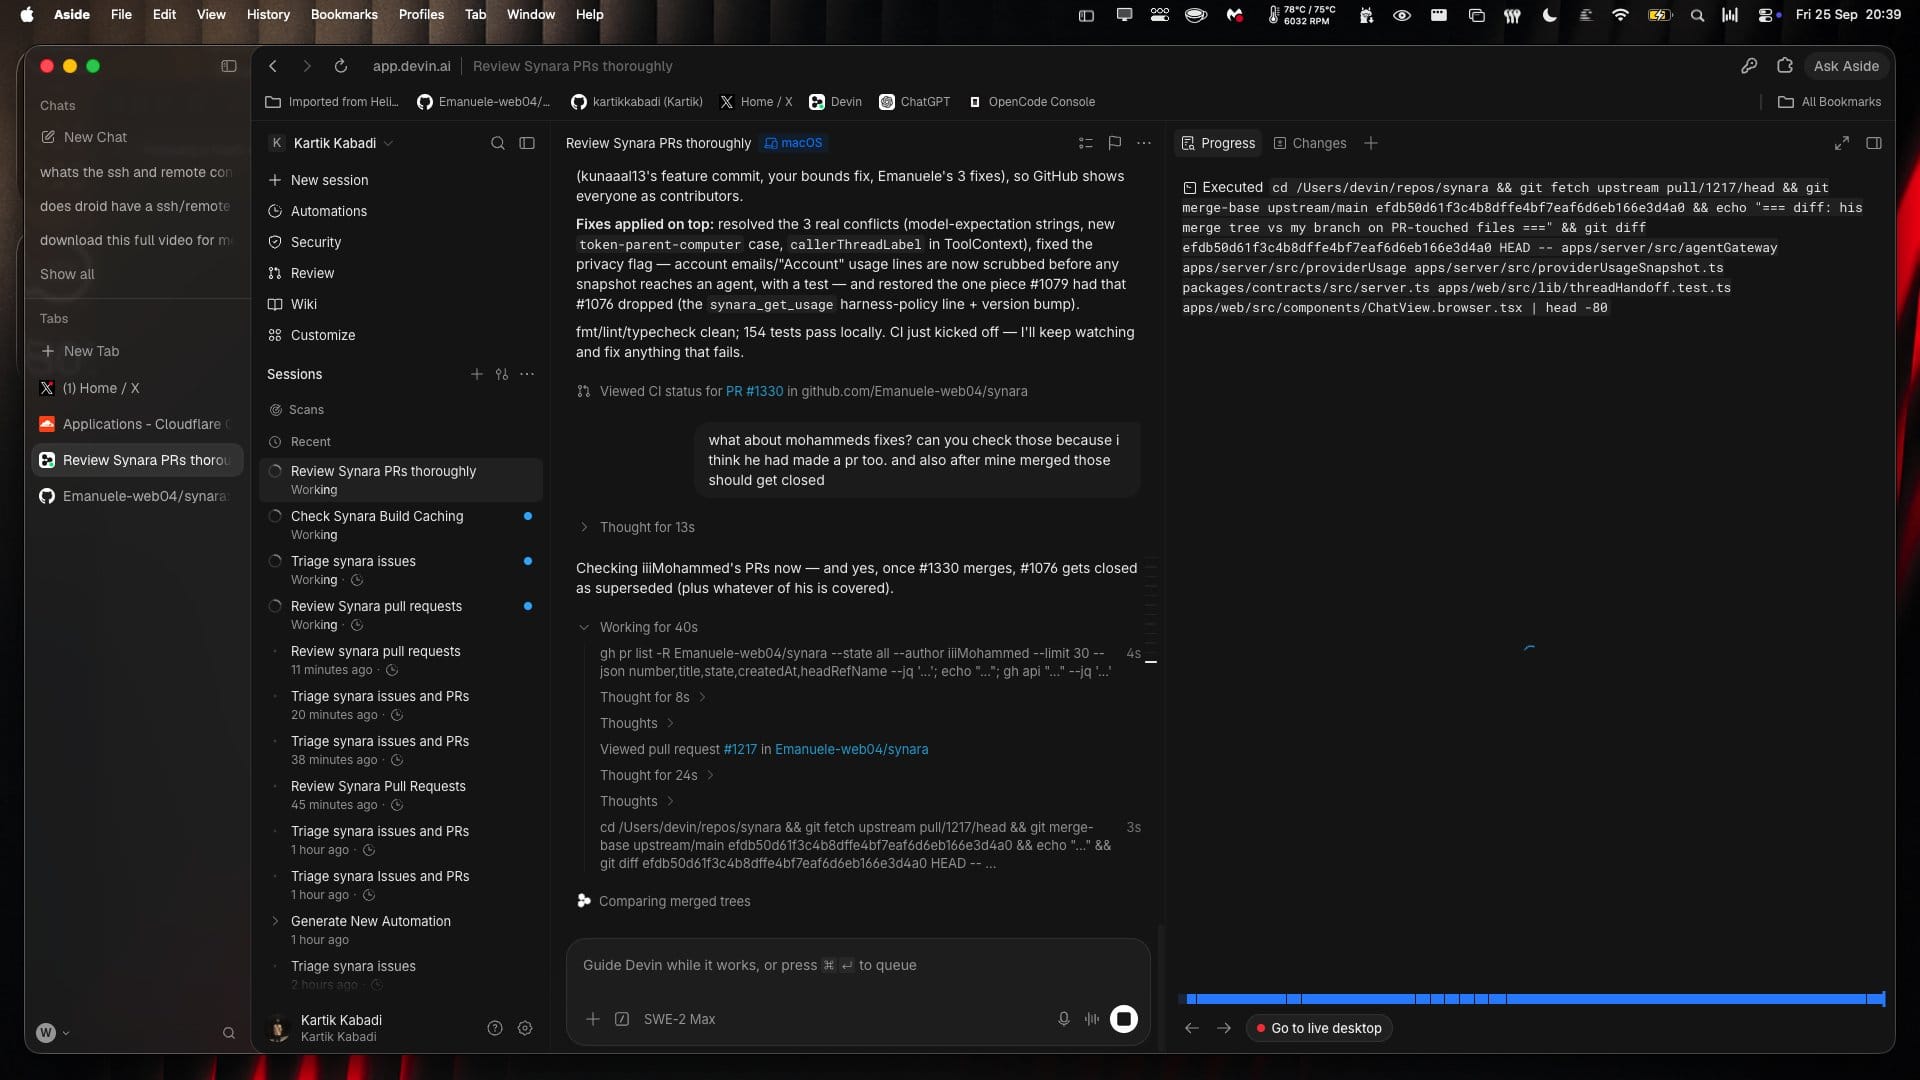The width and height of the screenshot is (1920, 1080).
Task: Add a new panel tab with plus
Action: pos(1371,143)
